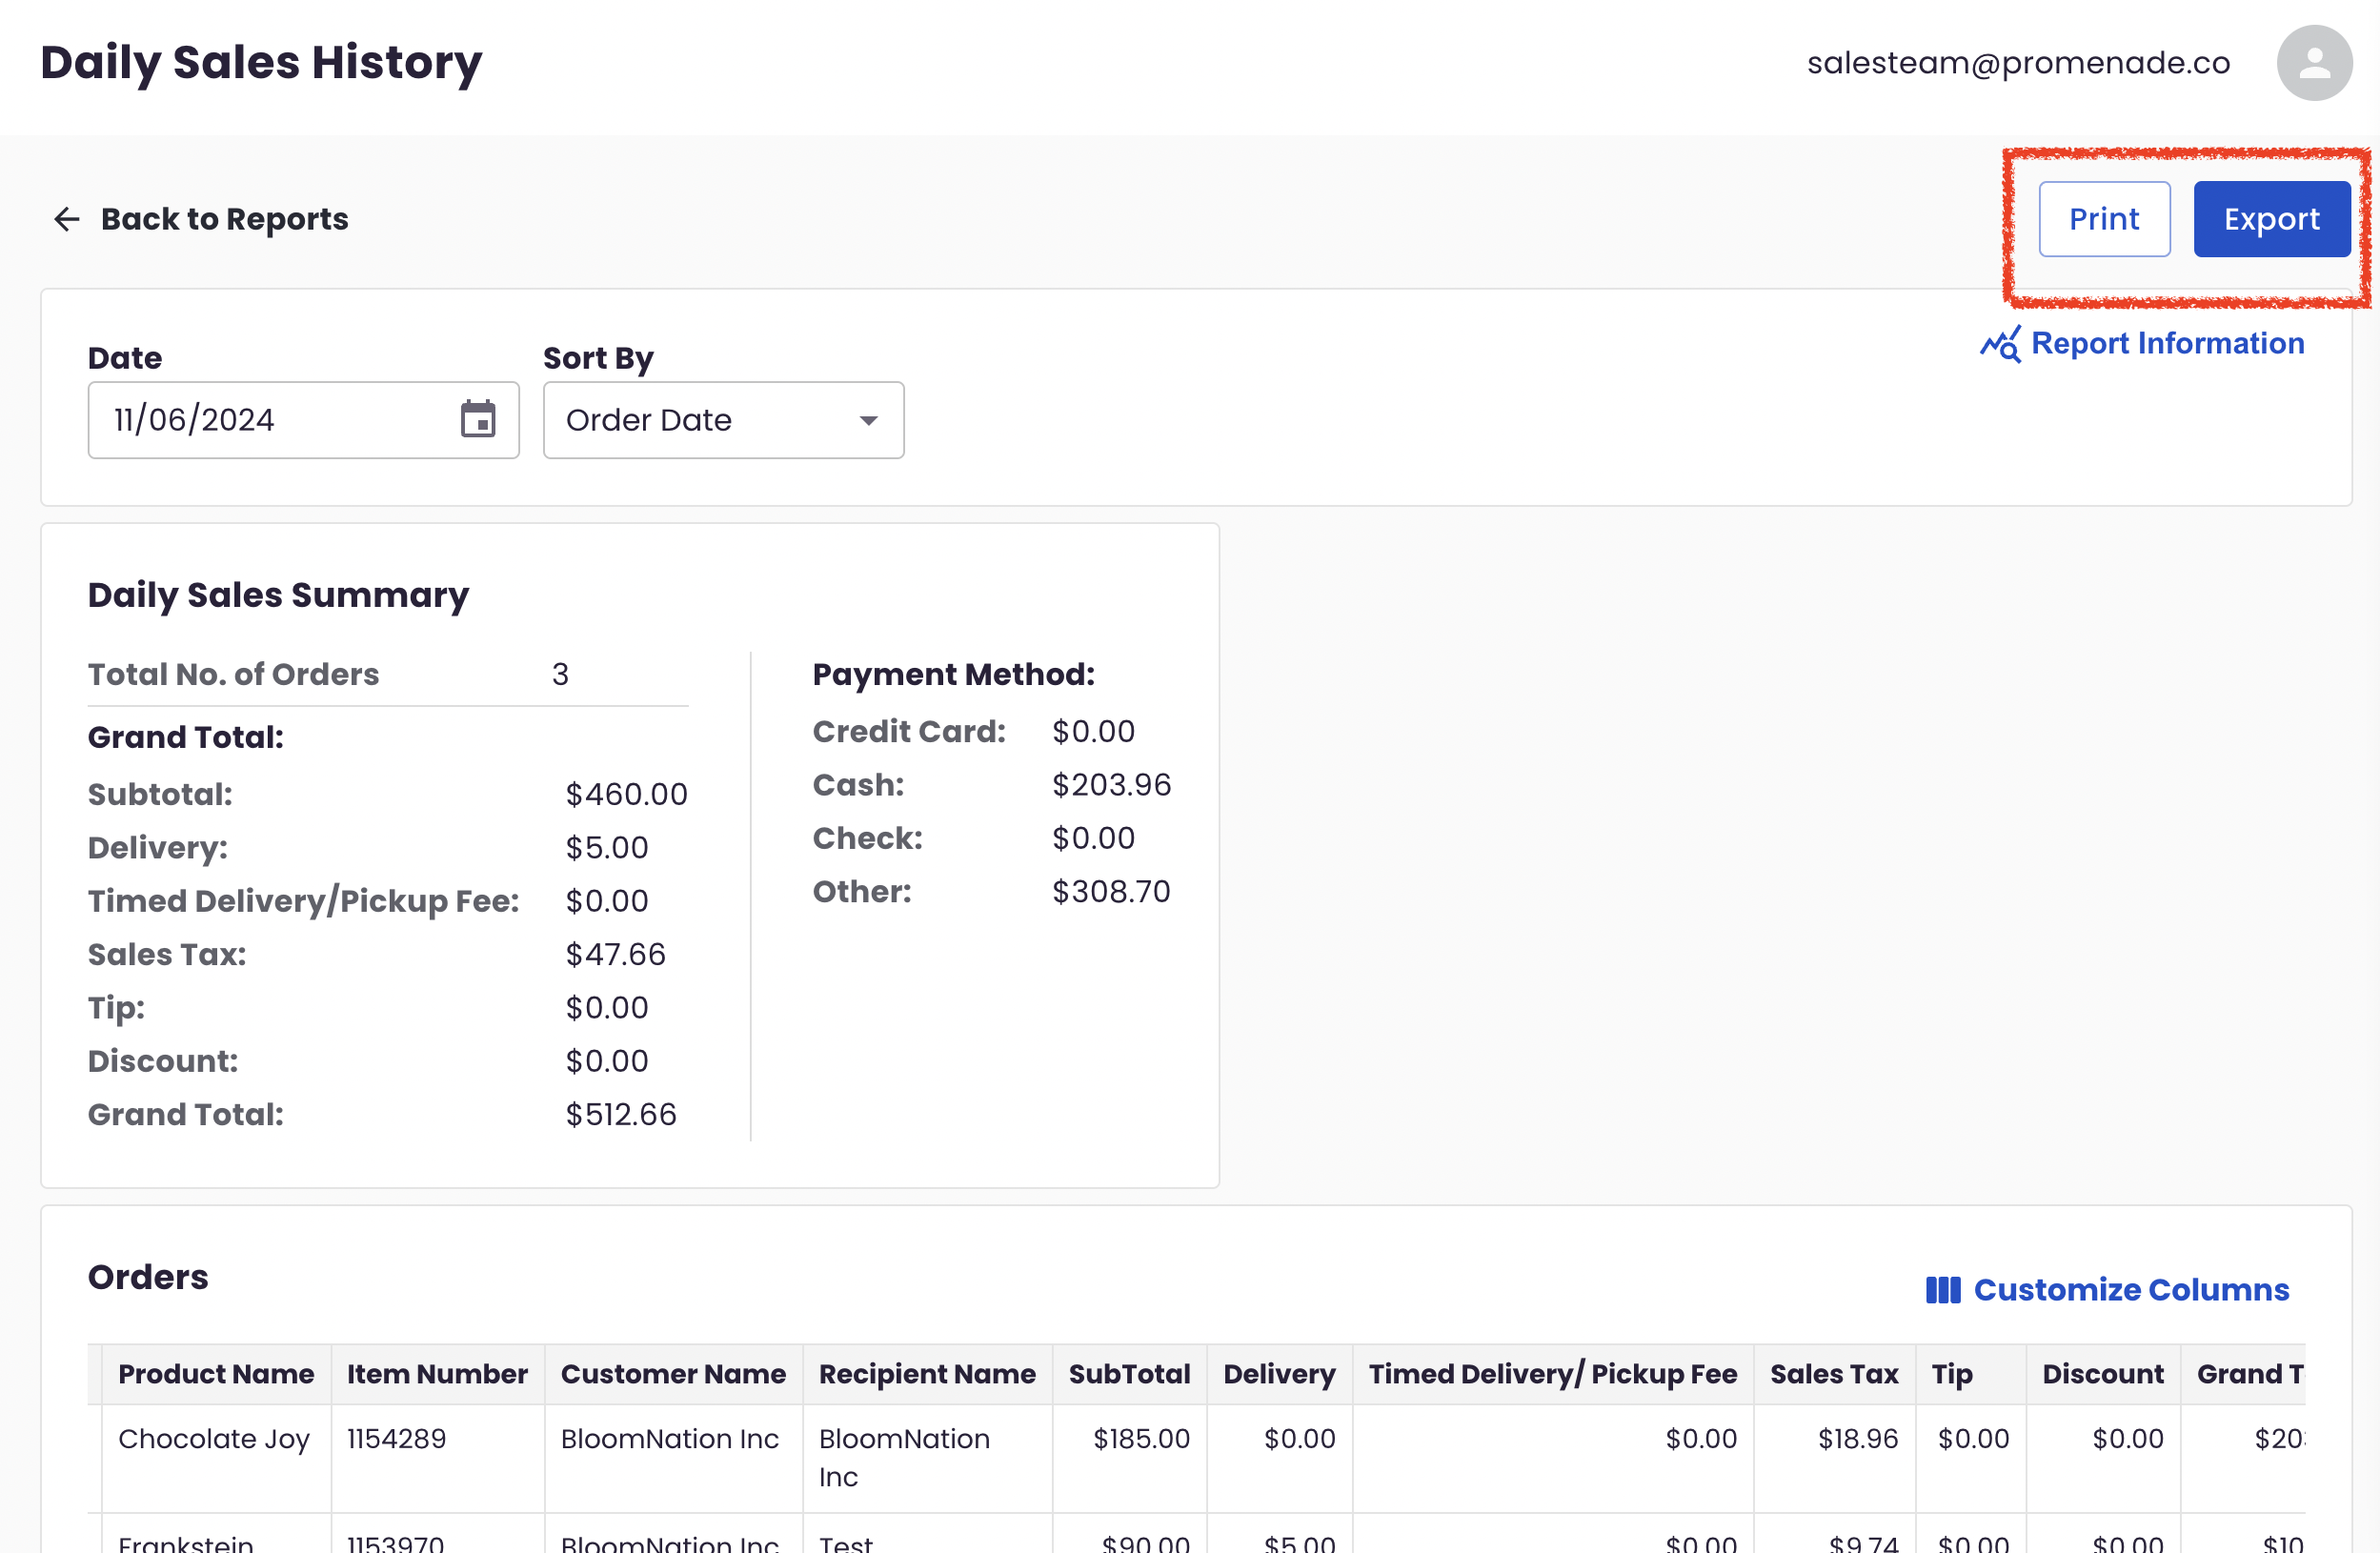The height and width of the screenshot is (1553, 2380).
Task: Click the Print button
Action: 2104,219
